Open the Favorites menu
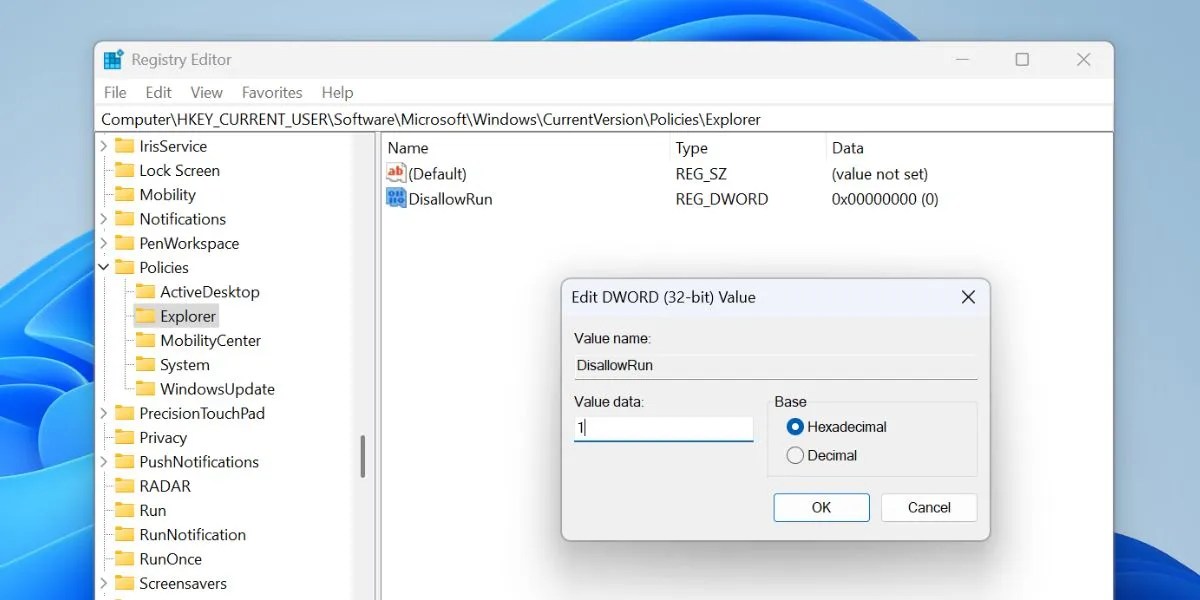The image size is (1200, 600). 272,92
